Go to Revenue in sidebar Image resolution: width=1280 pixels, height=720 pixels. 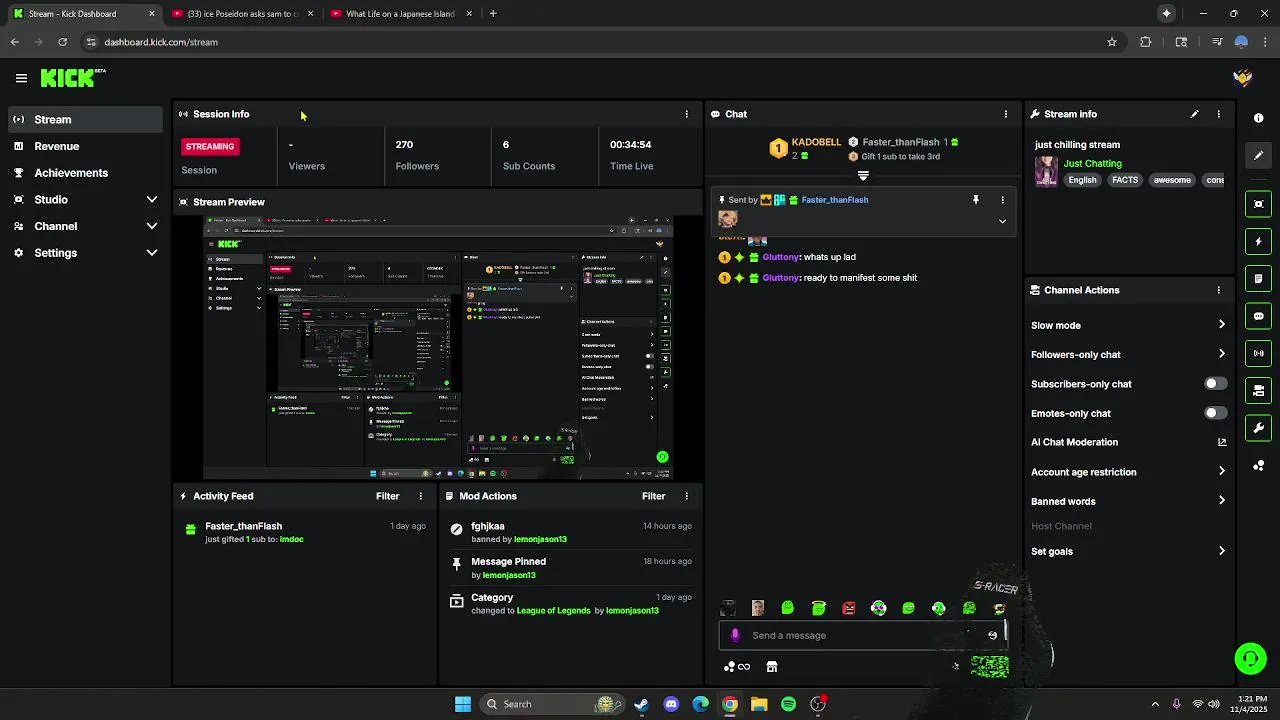pyautogui.click(x=85, y=146)
